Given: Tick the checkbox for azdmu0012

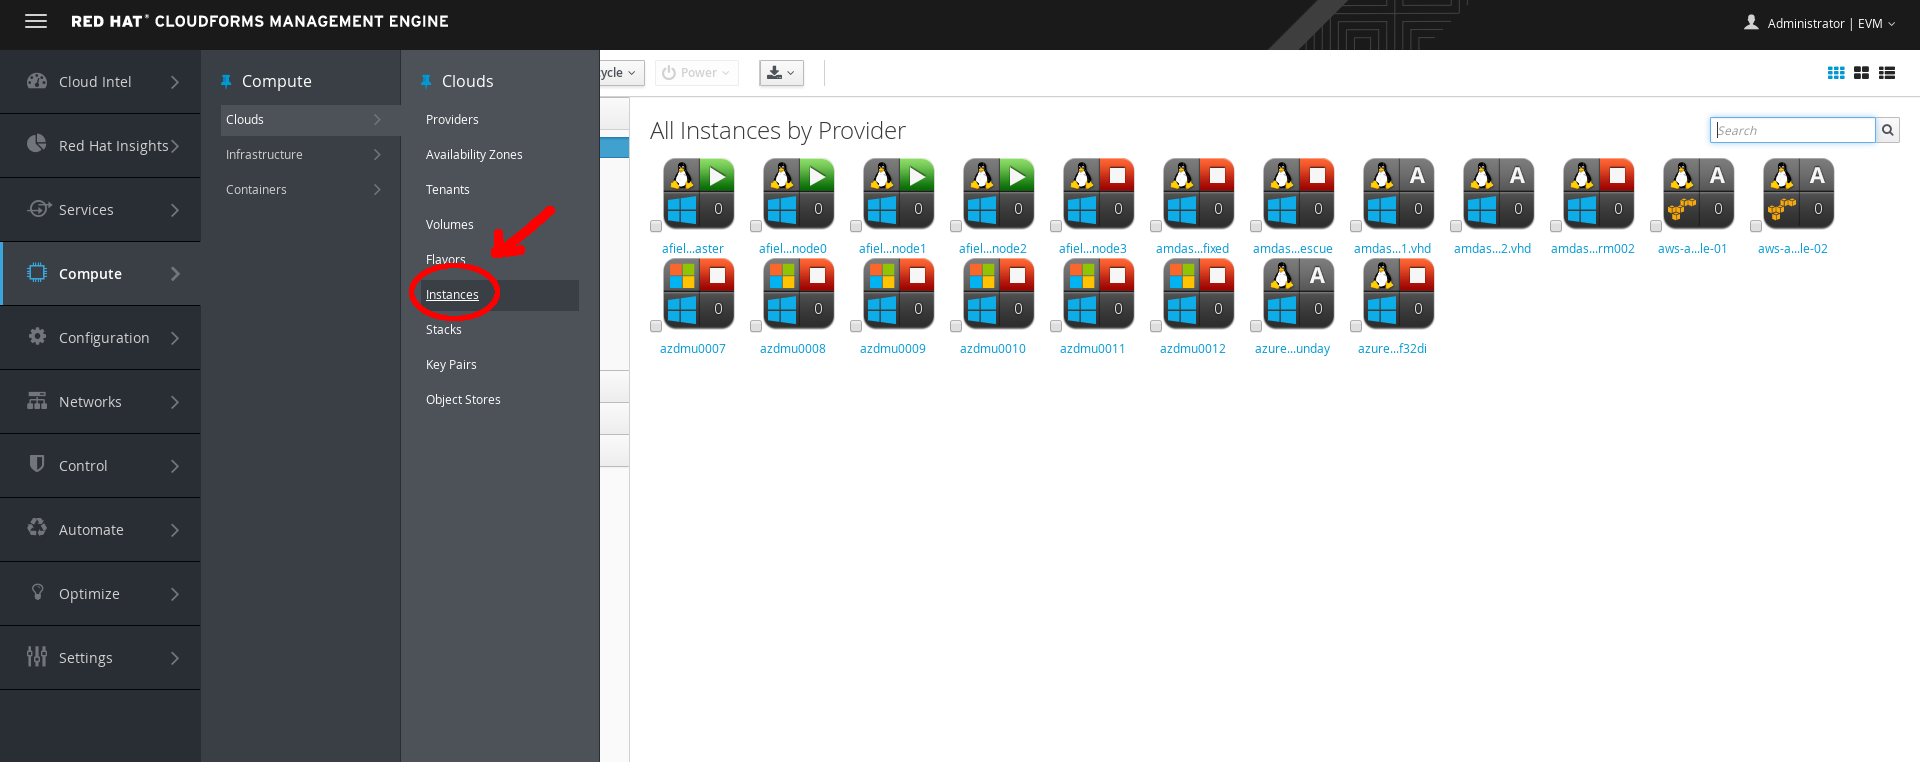Looking at the screenshot, I should [x=1156, y=326].
